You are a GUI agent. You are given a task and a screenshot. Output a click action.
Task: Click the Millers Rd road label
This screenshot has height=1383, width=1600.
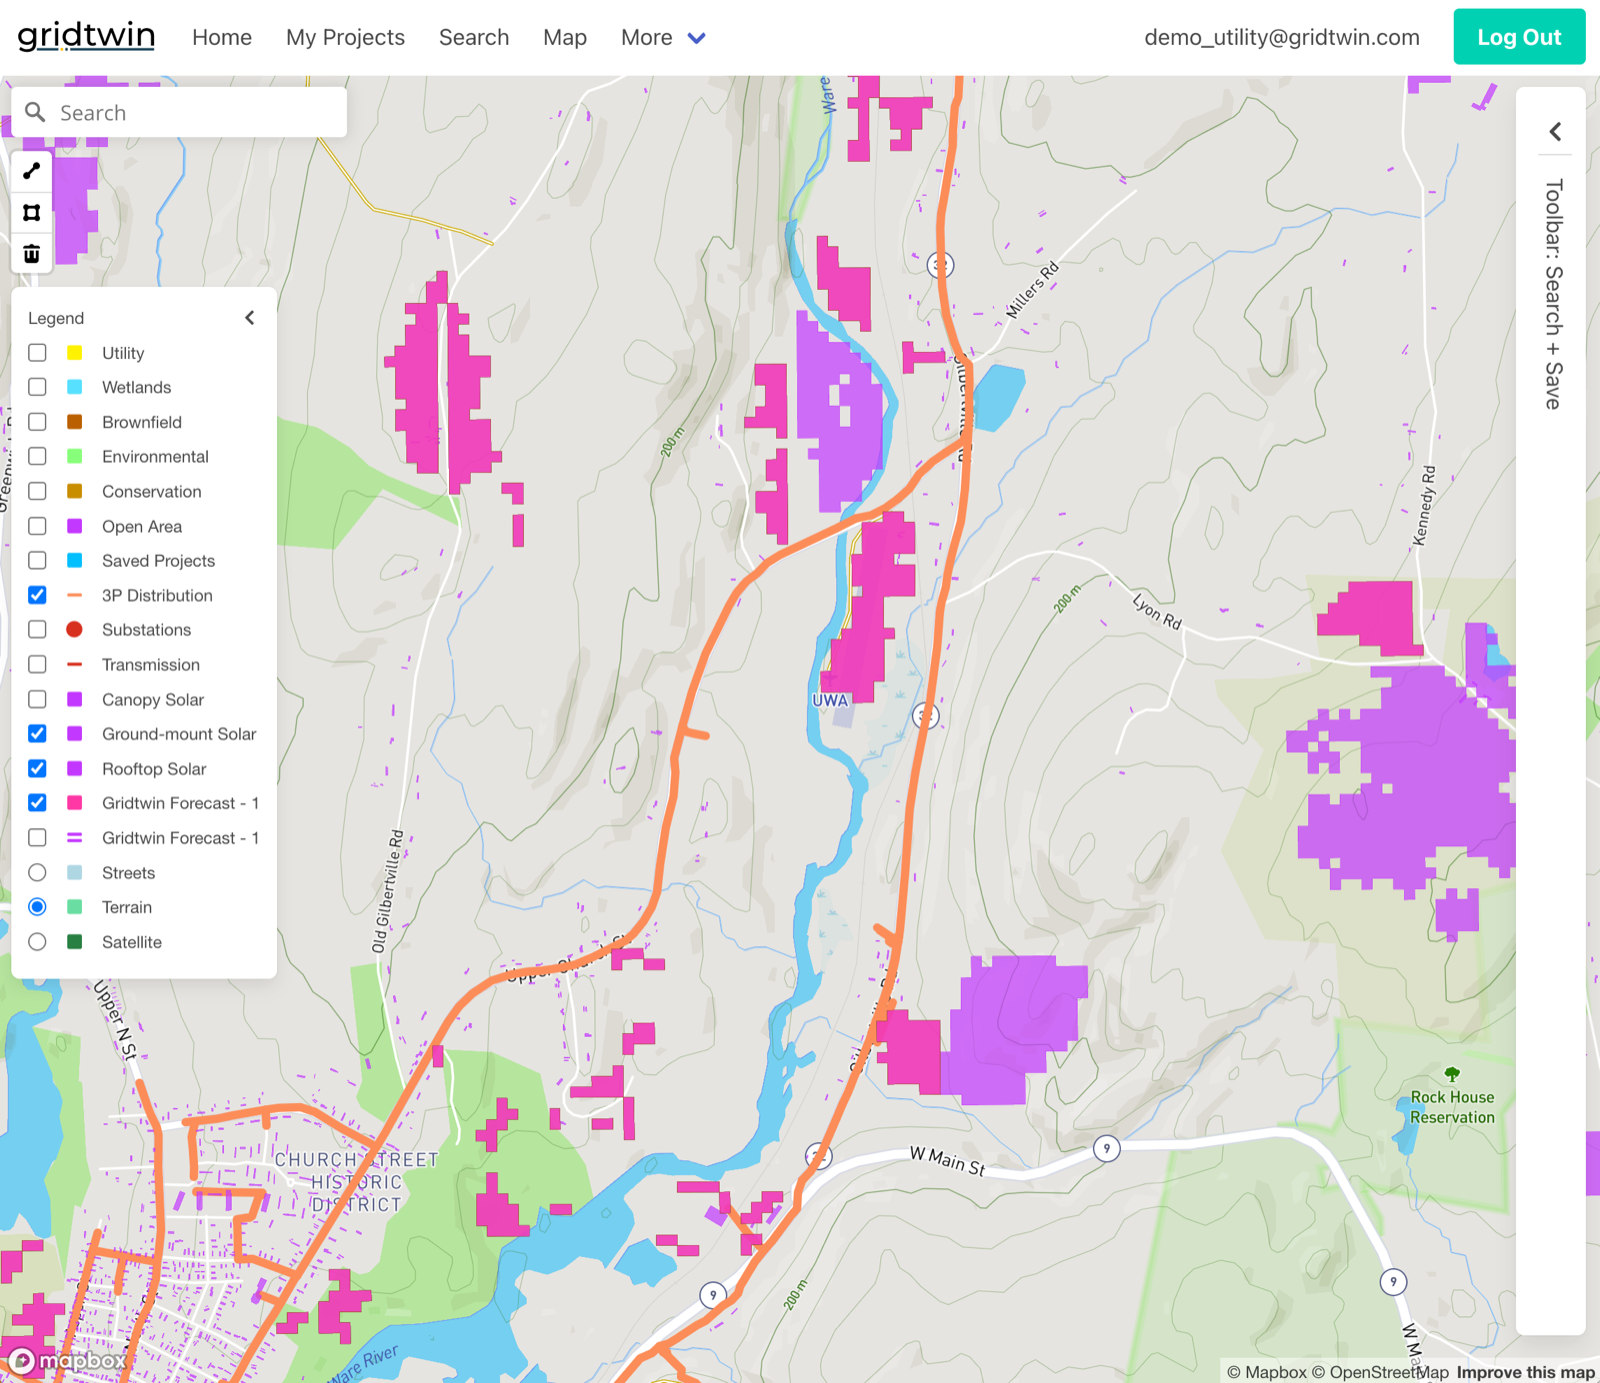[x=1032, y=291]
